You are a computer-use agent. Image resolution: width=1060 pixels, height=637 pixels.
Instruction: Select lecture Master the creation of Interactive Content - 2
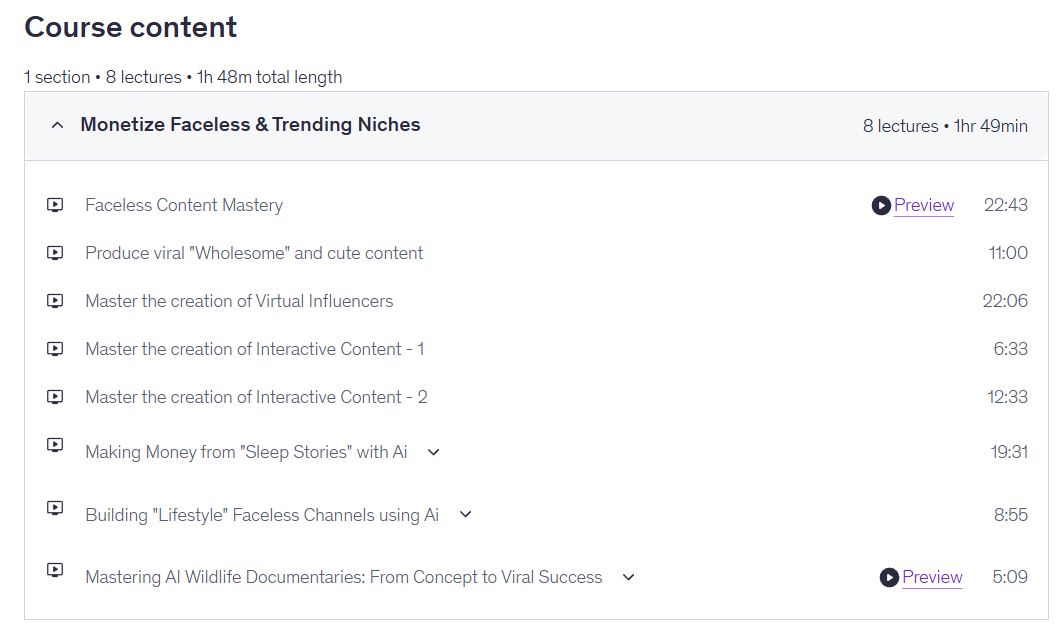coord(256,397)
